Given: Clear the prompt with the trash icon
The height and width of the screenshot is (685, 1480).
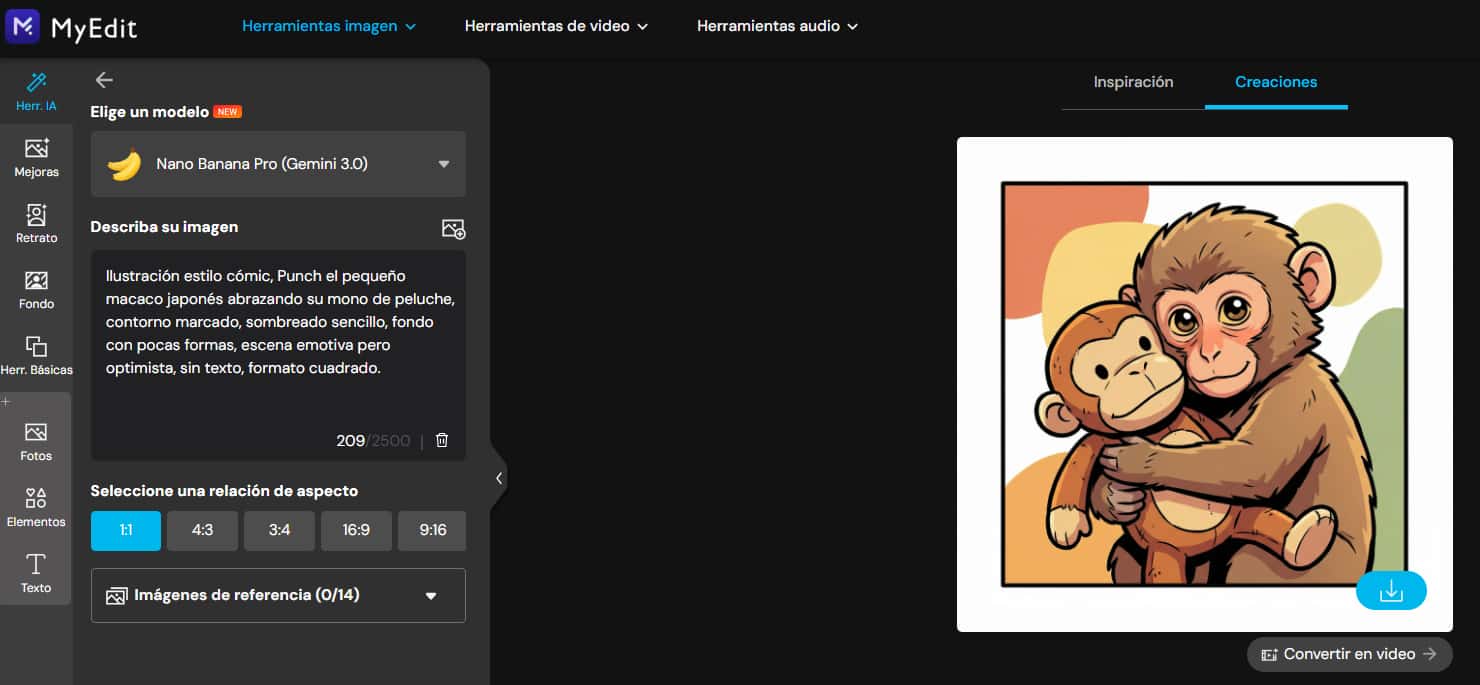Looking at the screenshot, I should click(x=441, y=440).
